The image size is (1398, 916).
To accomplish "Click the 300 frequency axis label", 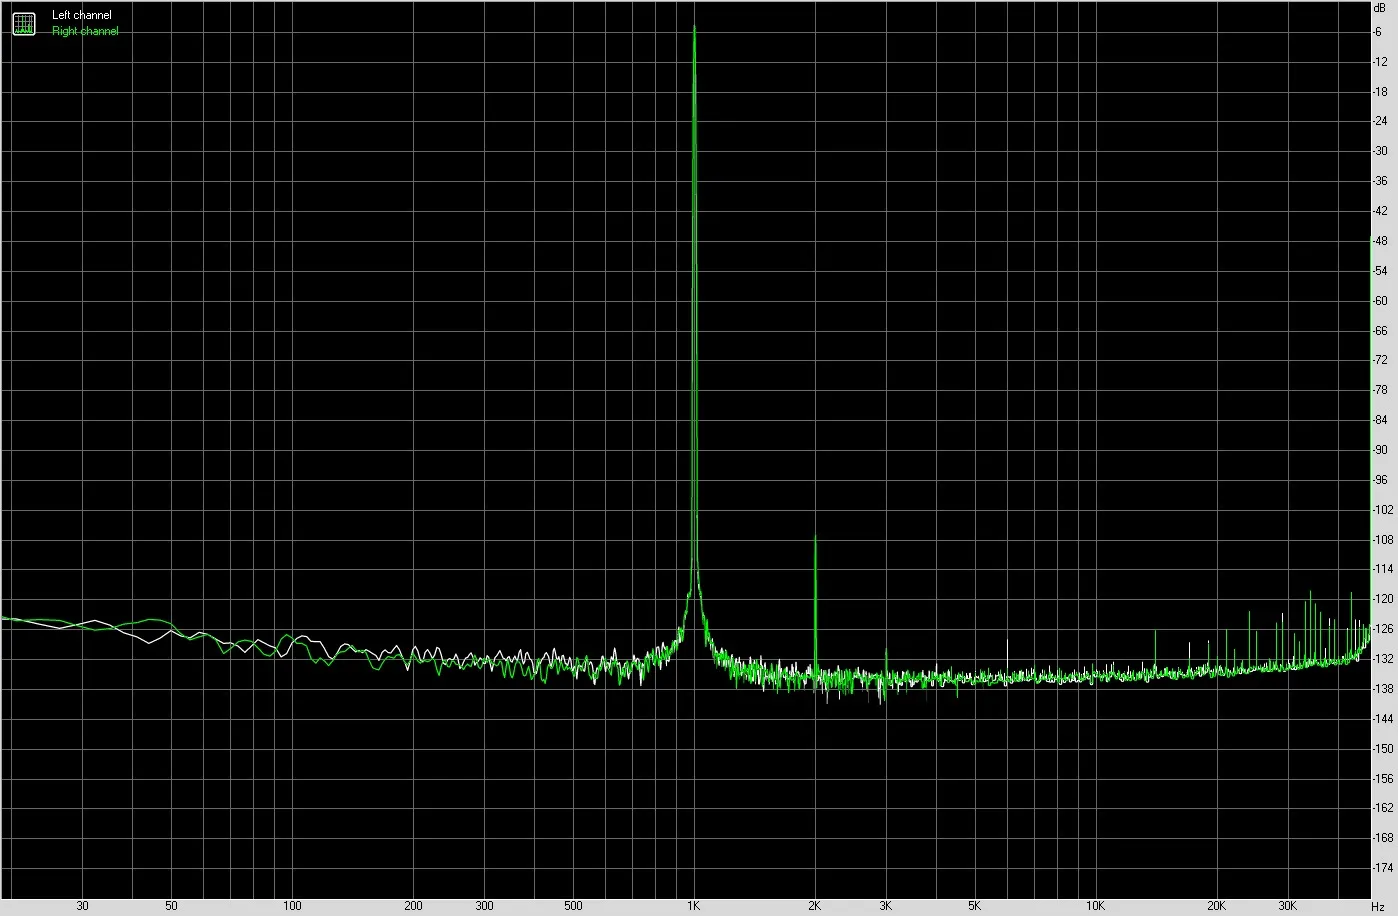I will [484, 906].
